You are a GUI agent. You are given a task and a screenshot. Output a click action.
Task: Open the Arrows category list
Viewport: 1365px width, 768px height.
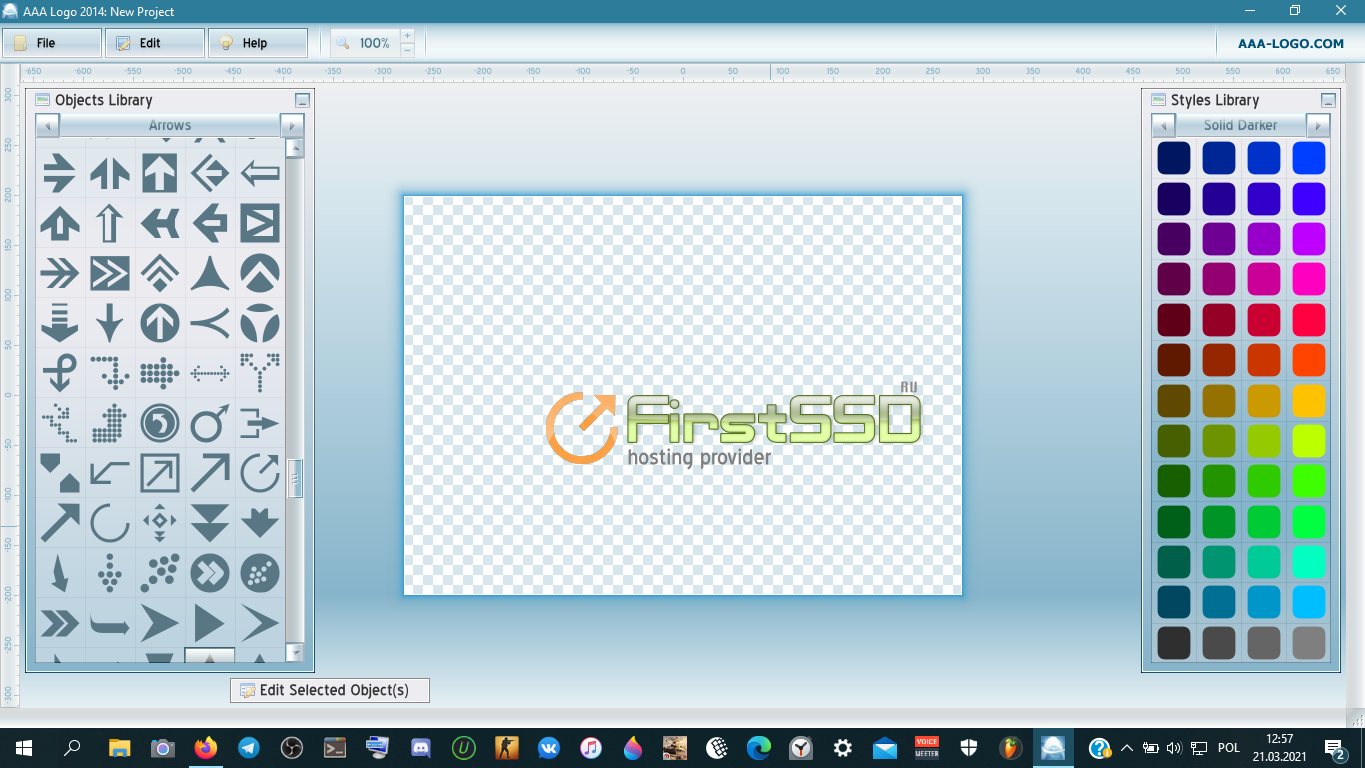click(170, 126)
